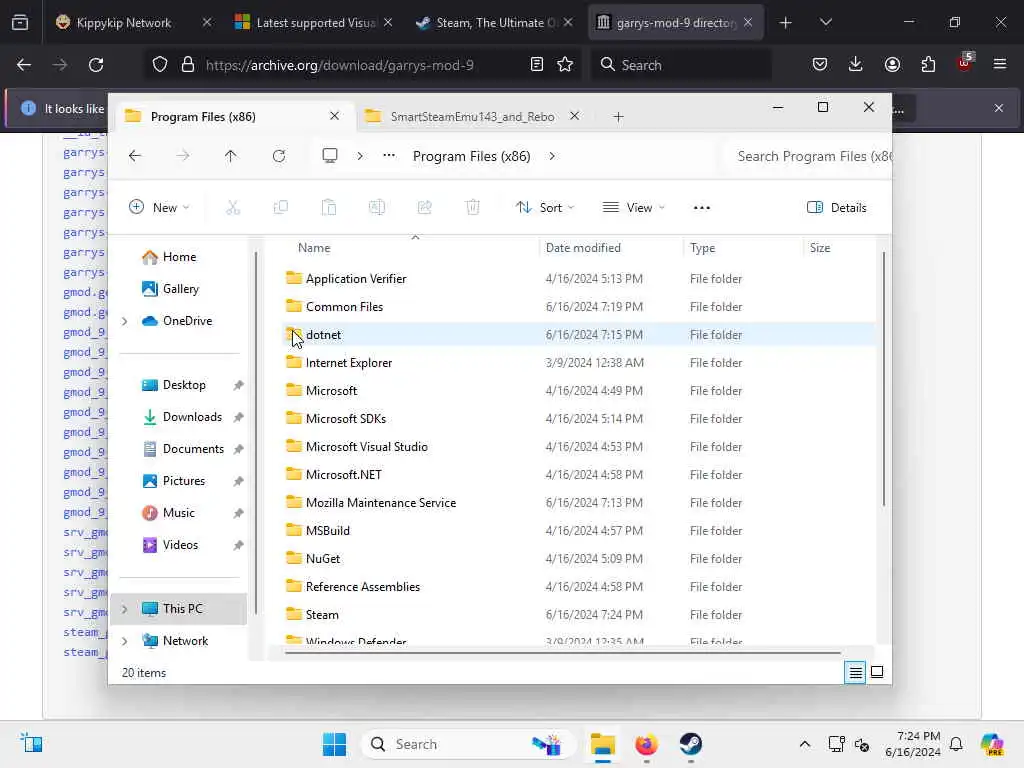
Task: Expand the OneDrive tree node
Action: [124, 321]
